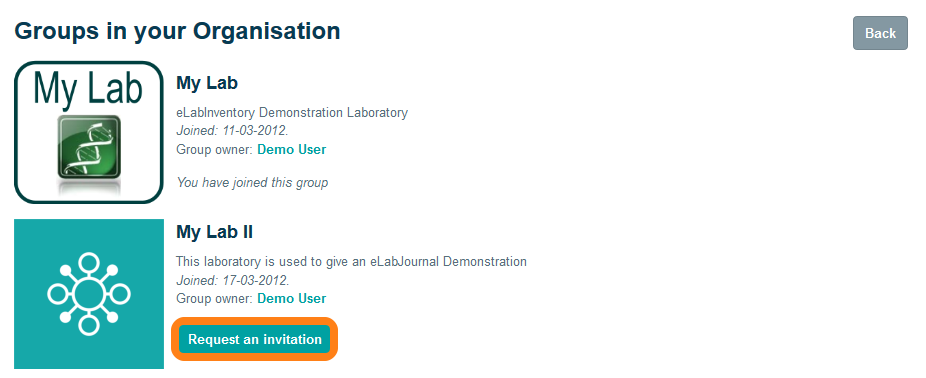Open the My Lab II group heading
The height and width of the screenshot is (378, 926).
(214, 232)
